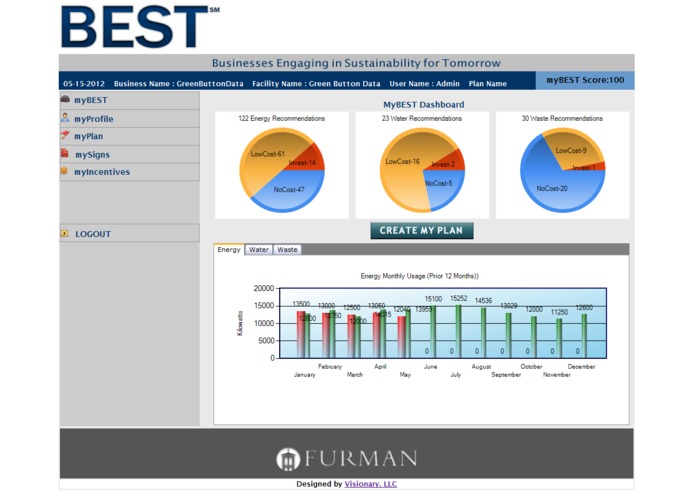Click the MyBEST Dashboard heading
Screen dimensions: 695x494
424,105
